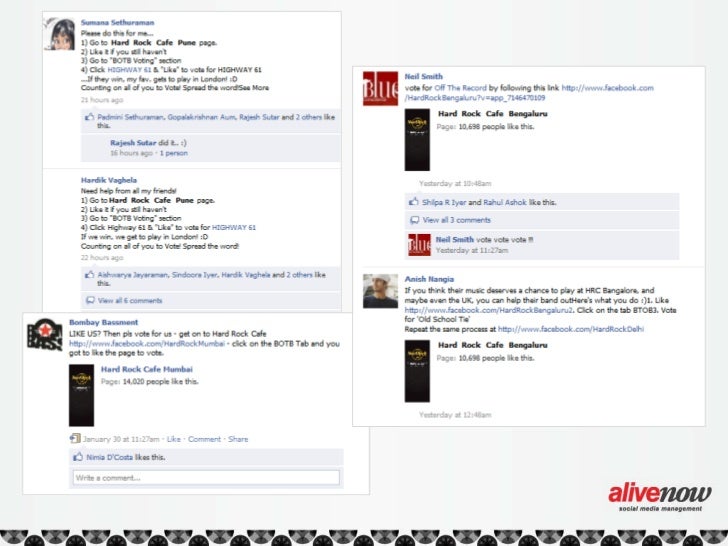
Task: Open Rajesh Sutar's comment author link
Action: point(133,143)
